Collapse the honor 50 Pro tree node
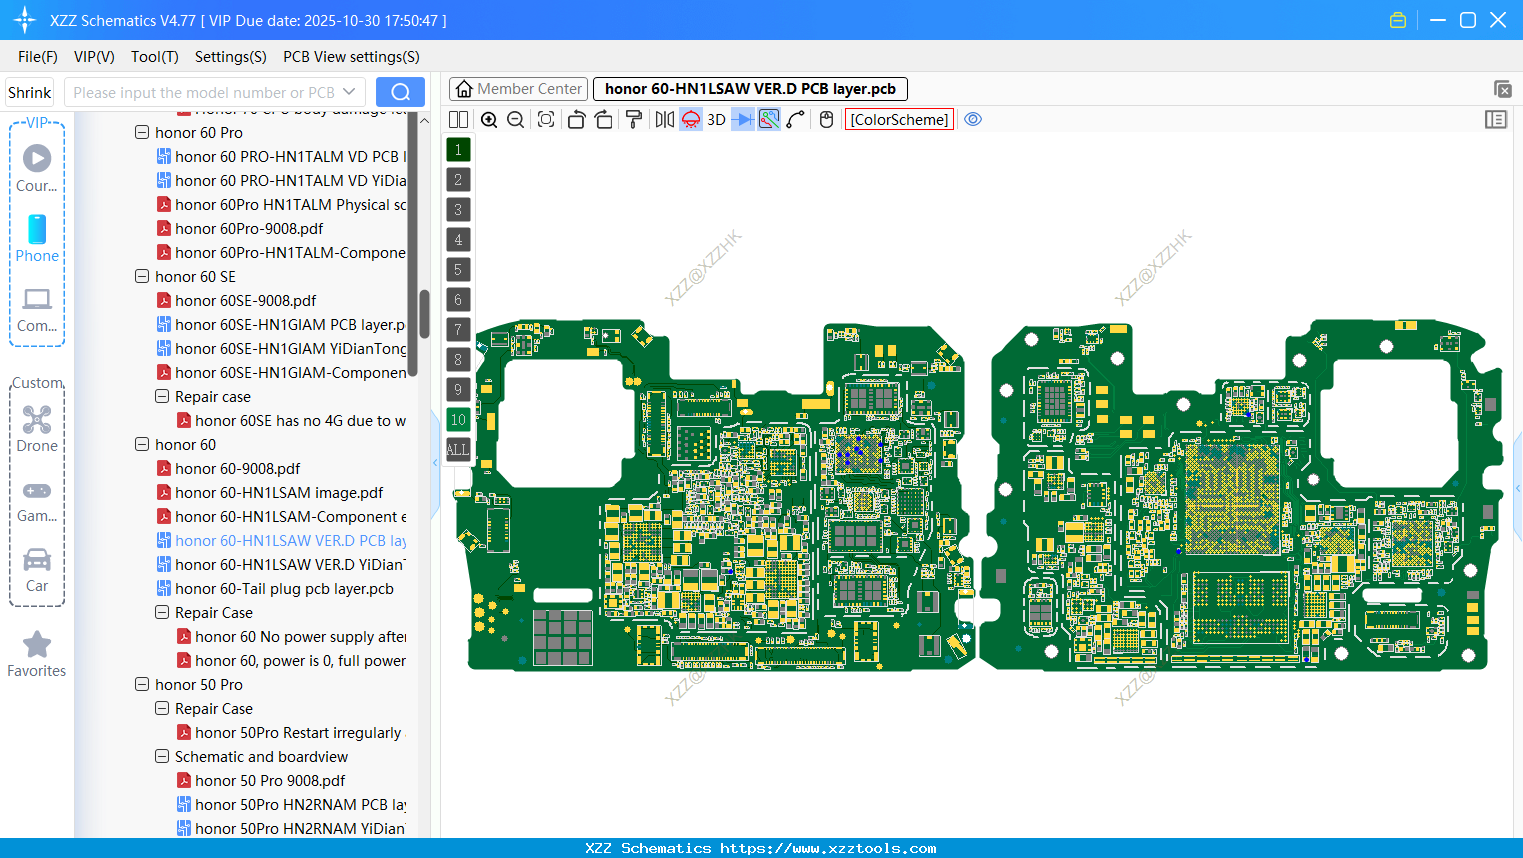The image size is (1523, 858). [x=142, y=684]
